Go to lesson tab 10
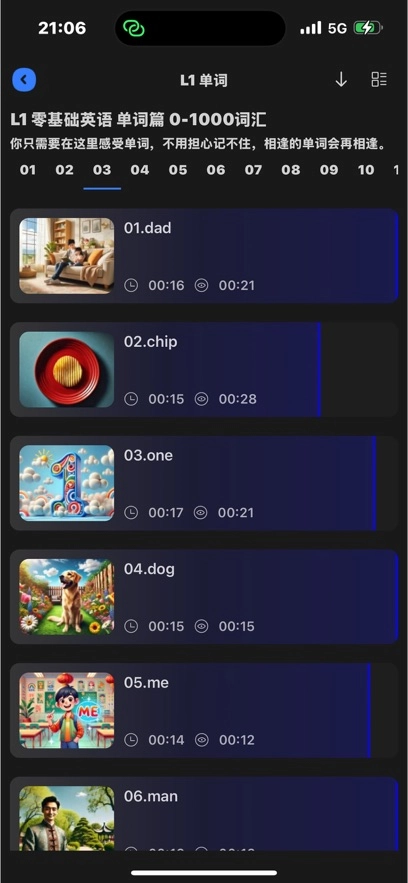 point(366,170)
